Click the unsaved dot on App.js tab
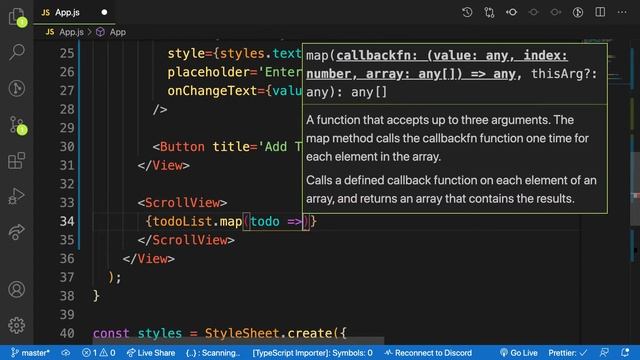This screenshot has width=640, height=360. coord(104,12)
